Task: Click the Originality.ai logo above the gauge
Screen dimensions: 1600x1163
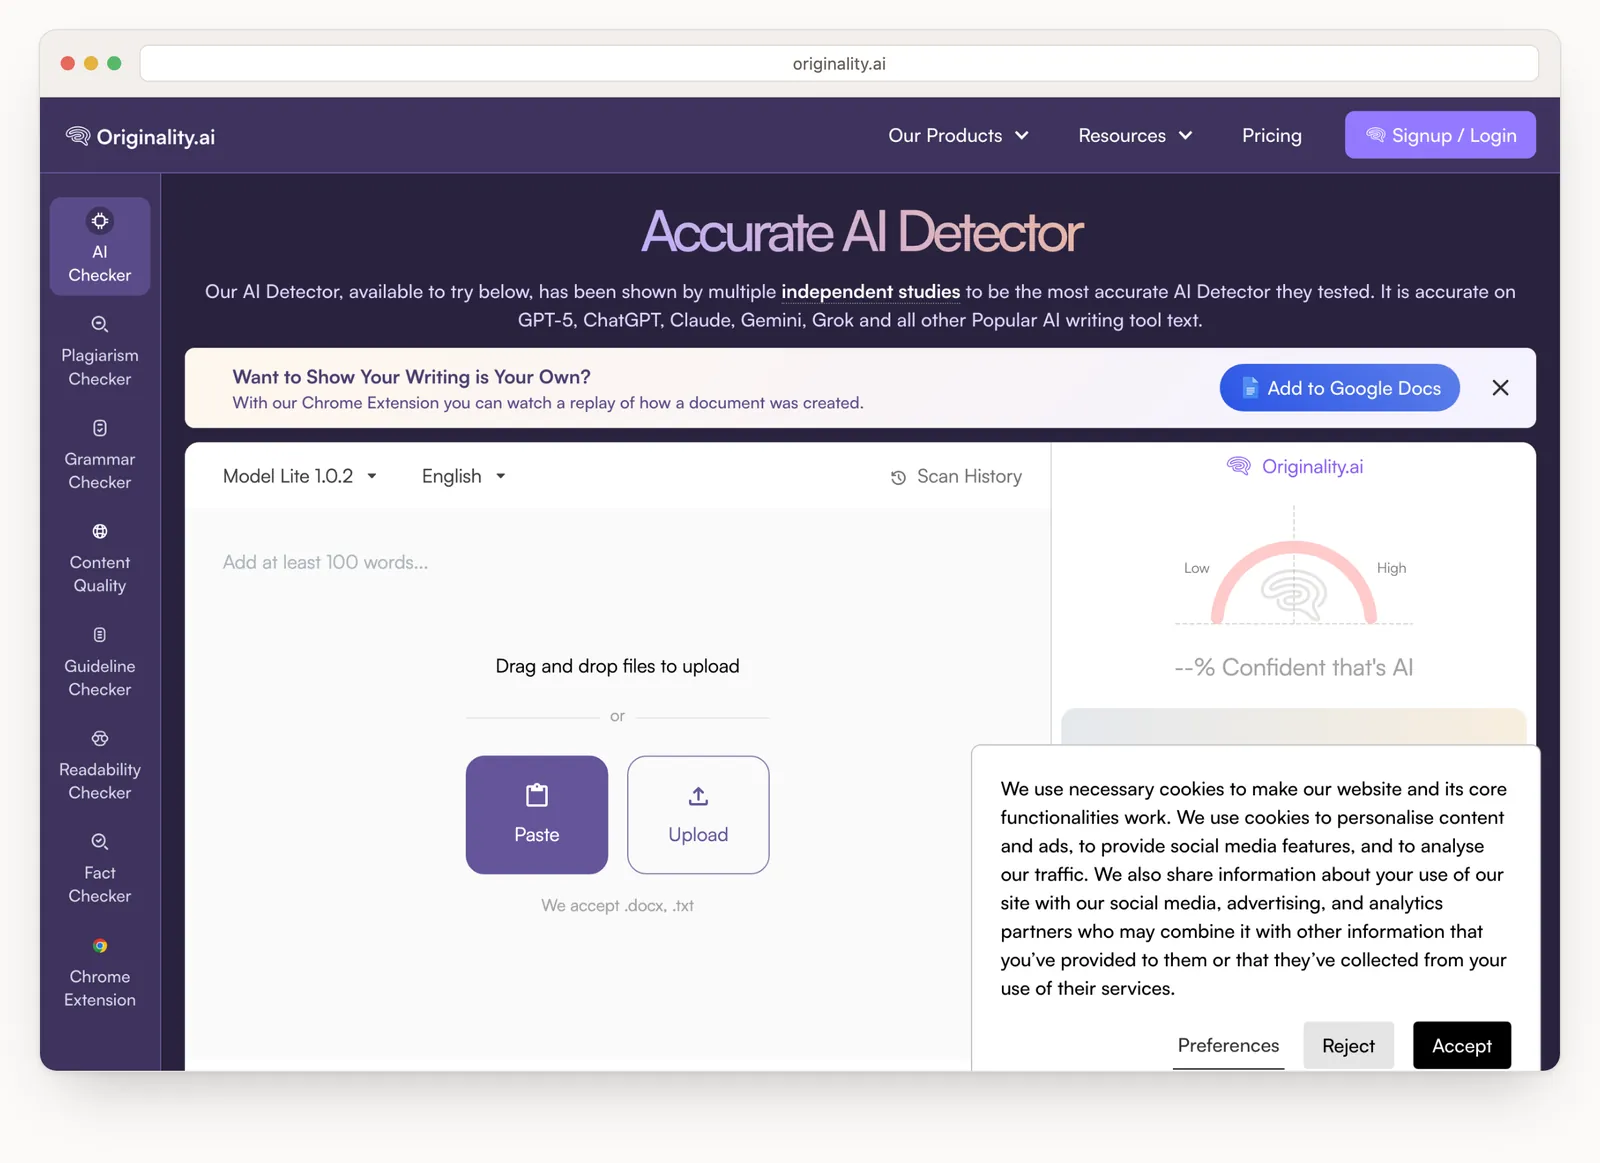Action: point(1294,466)
